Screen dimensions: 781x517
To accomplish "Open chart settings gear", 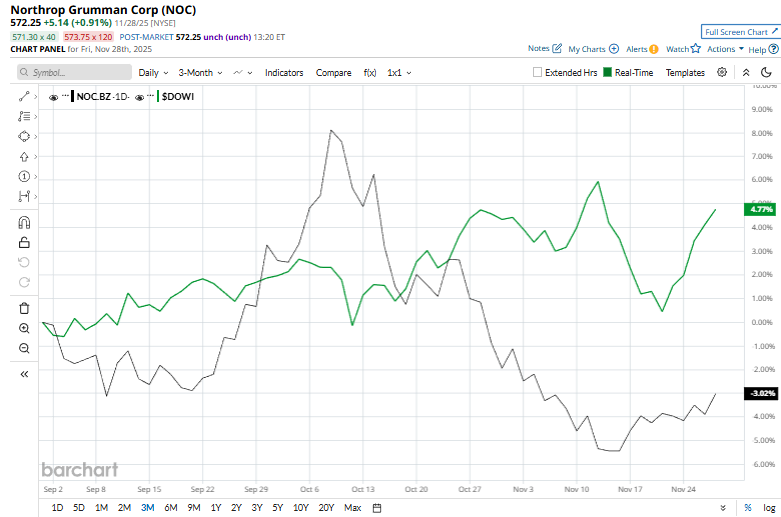I will click(722, 72).
